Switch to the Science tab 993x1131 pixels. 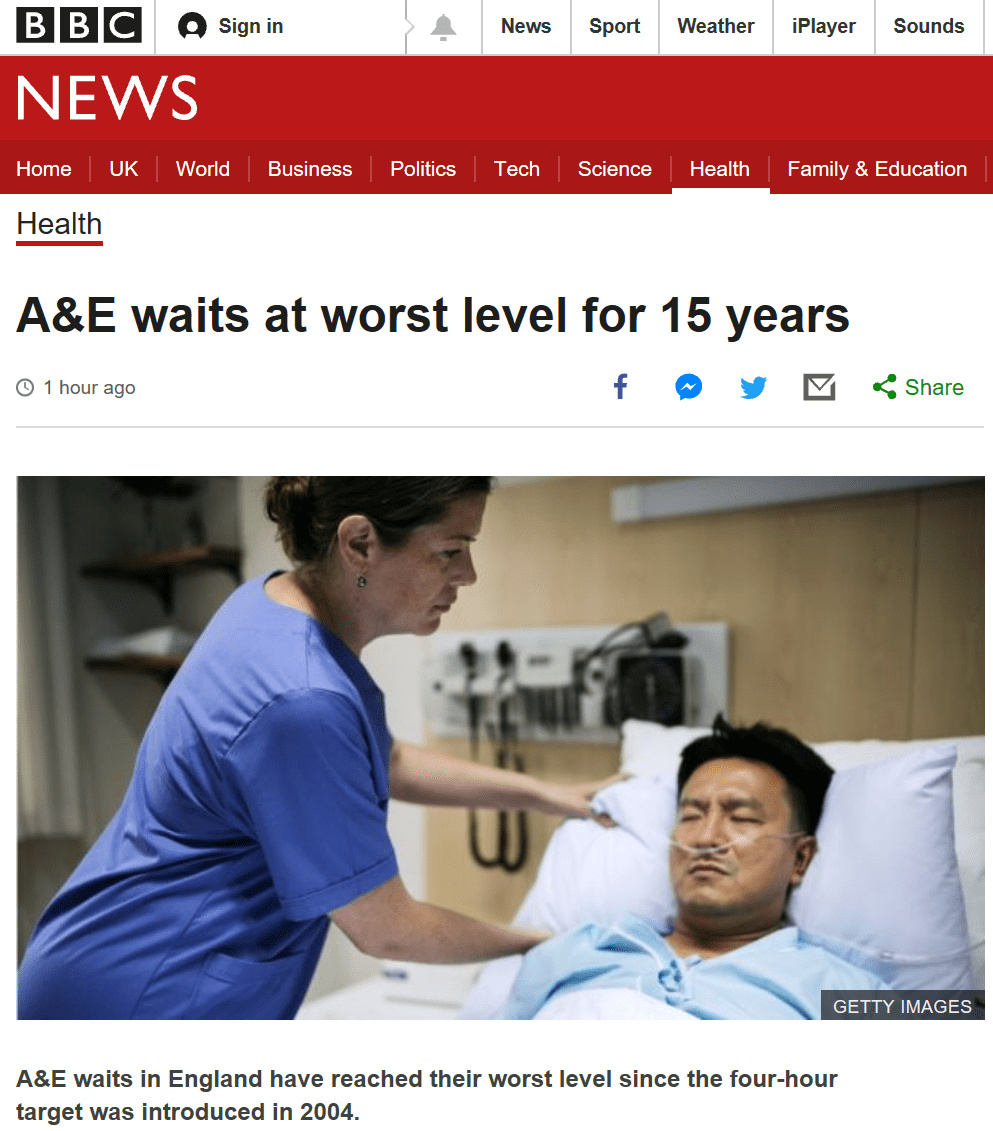point(614,169)
